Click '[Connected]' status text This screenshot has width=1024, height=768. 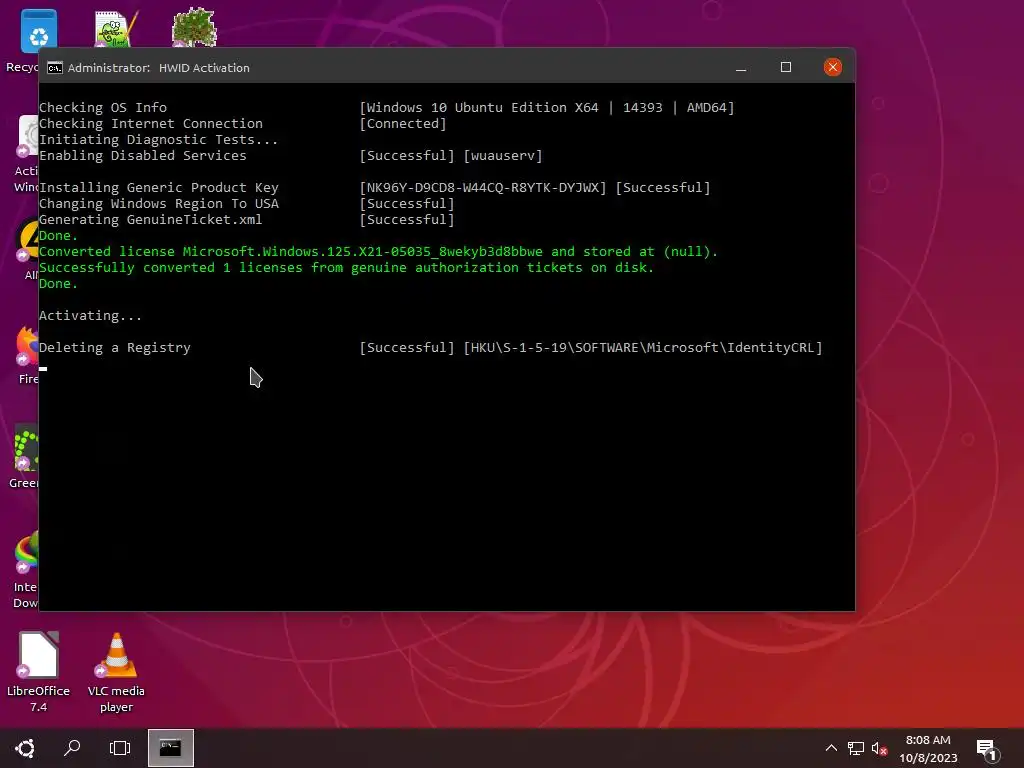click(403, 124)
